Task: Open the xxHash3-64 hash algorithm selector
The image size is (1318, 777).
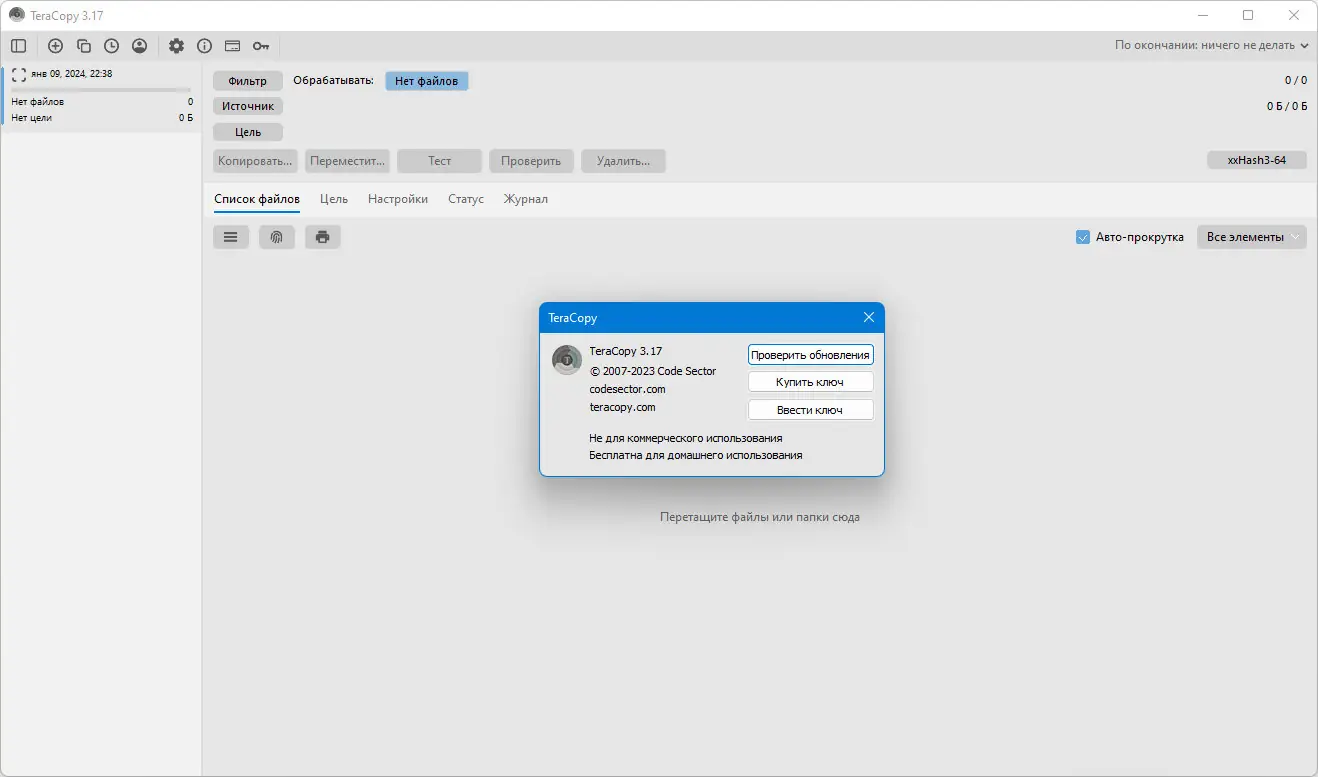Action: (x=1257, y=160)
